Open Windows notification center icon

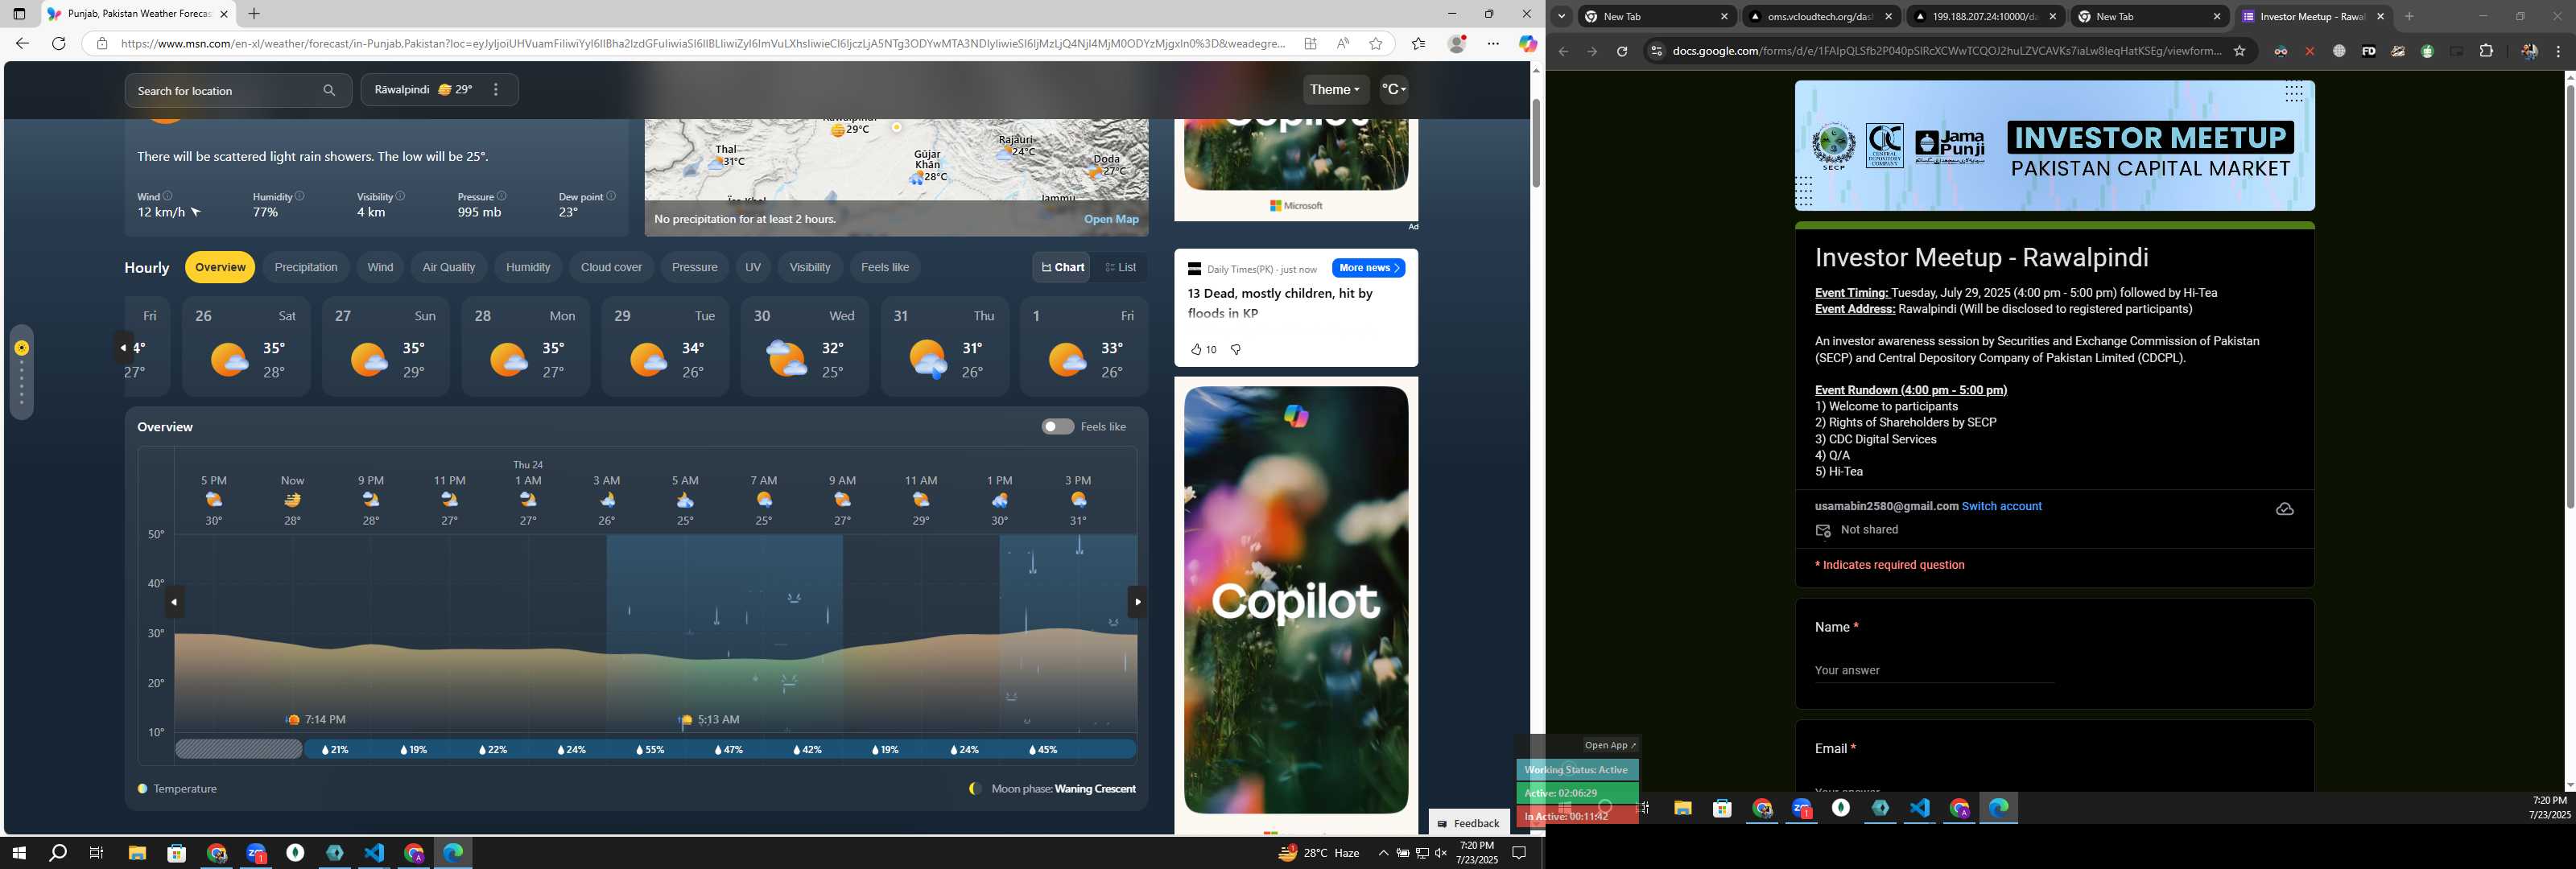(x=1519, y=853)
